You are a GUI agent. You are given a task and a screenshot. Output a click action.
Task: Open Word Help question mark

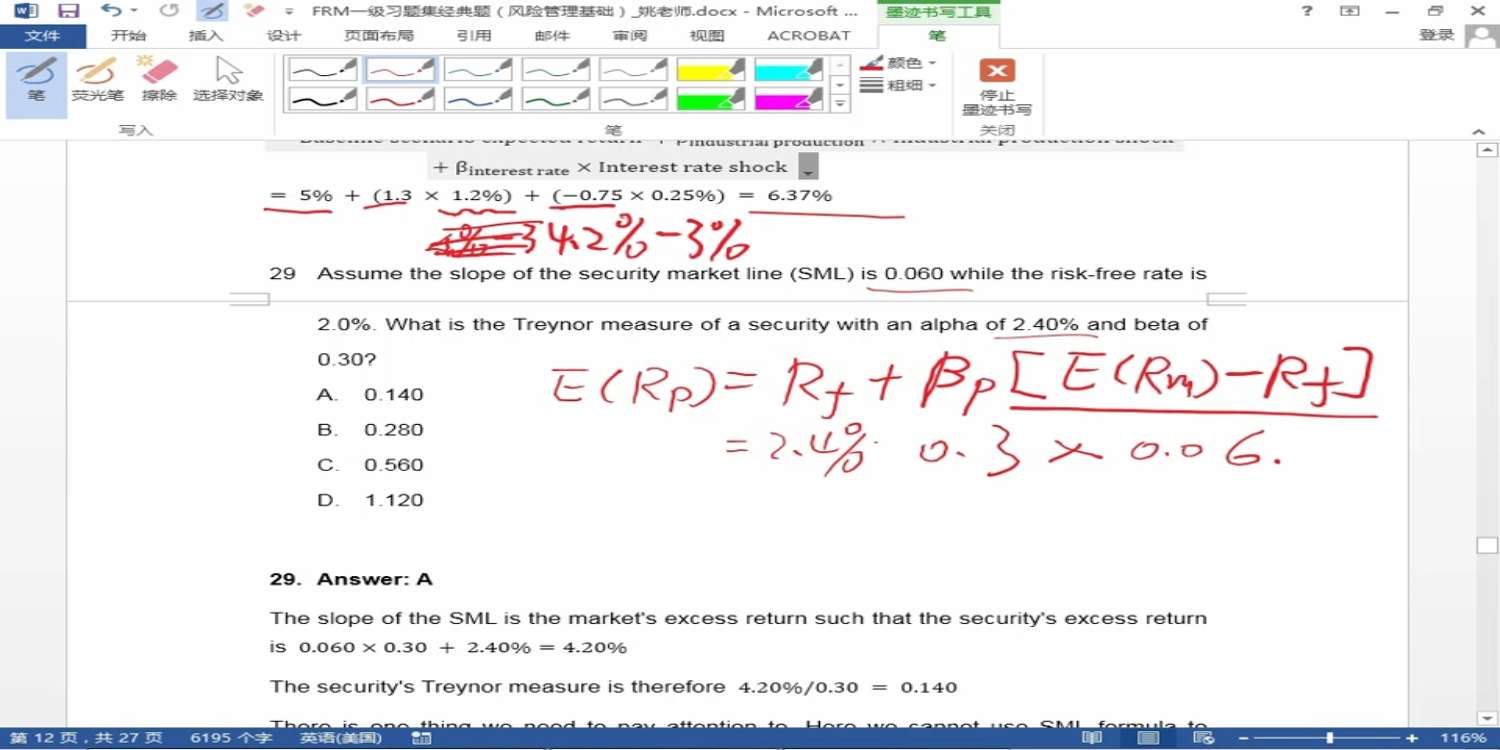pyautogui.click(x=1307, y=11)
